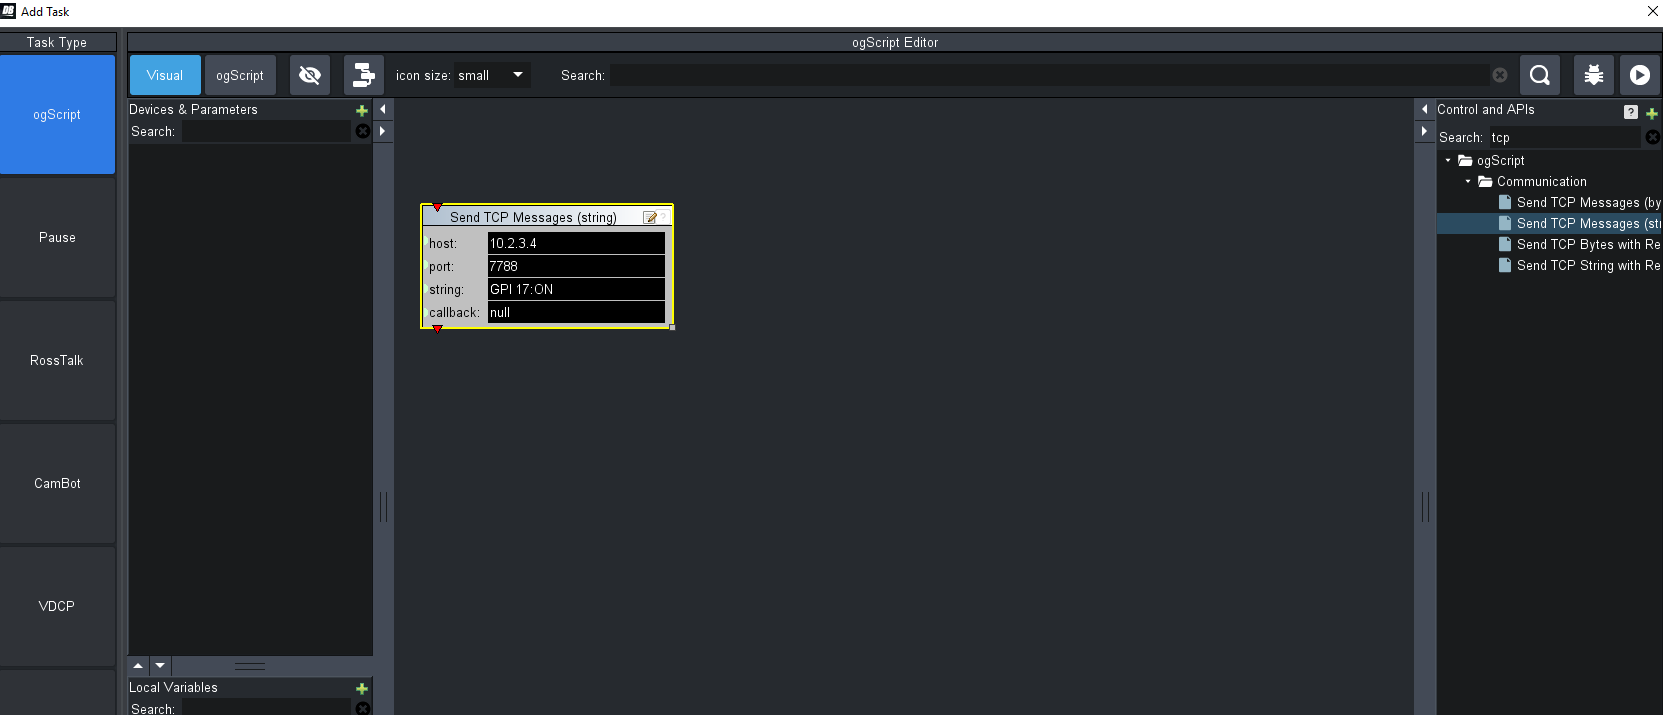The image size is (1663, 715).
Task: Edit the Send TCP Messages block via pencil icon
Action: click(x=650, y=217)
